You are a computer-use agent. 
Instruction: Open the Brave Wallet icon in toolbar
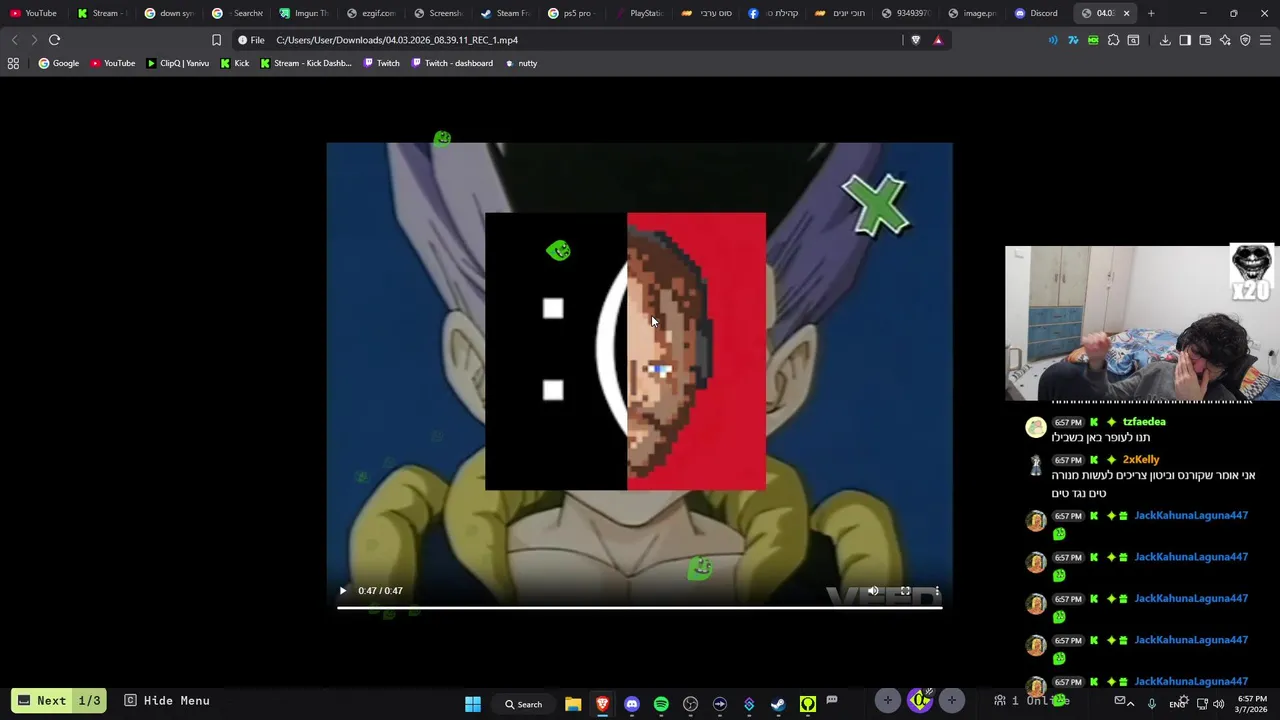click(1205, 40)
